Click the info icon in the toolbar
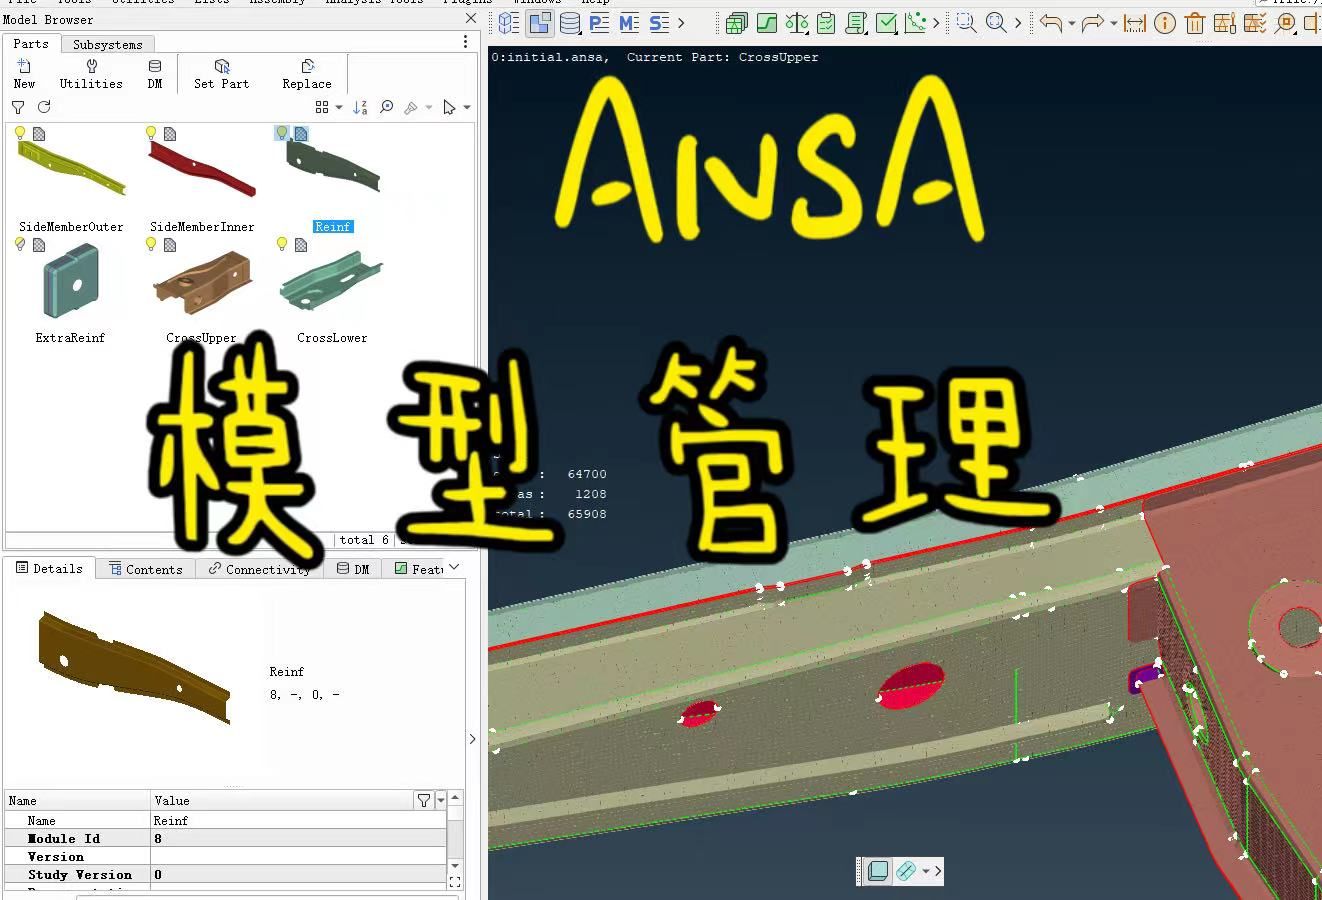The image size is (1322, 900). 1165,23
